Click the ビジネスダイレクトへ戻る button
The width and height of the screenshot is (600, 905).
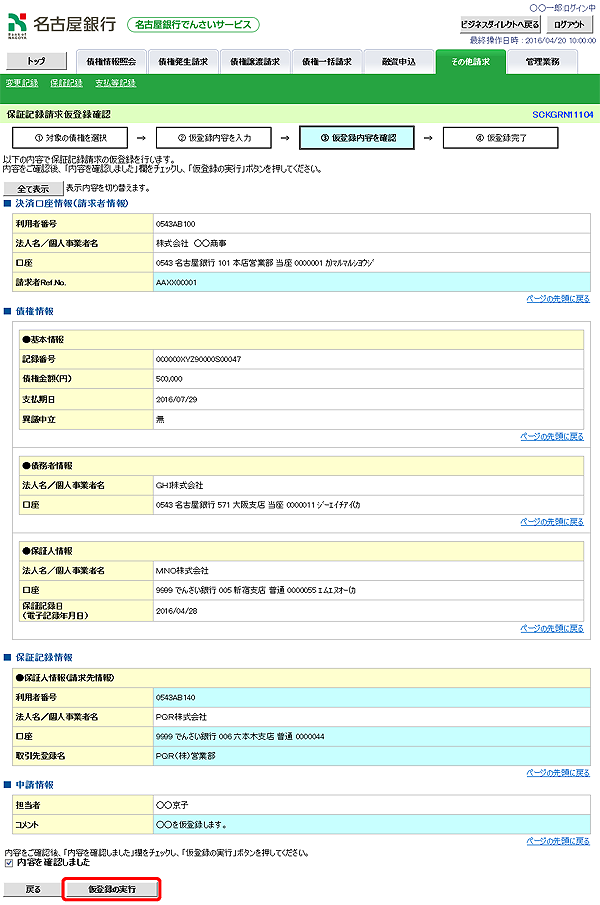500,24
